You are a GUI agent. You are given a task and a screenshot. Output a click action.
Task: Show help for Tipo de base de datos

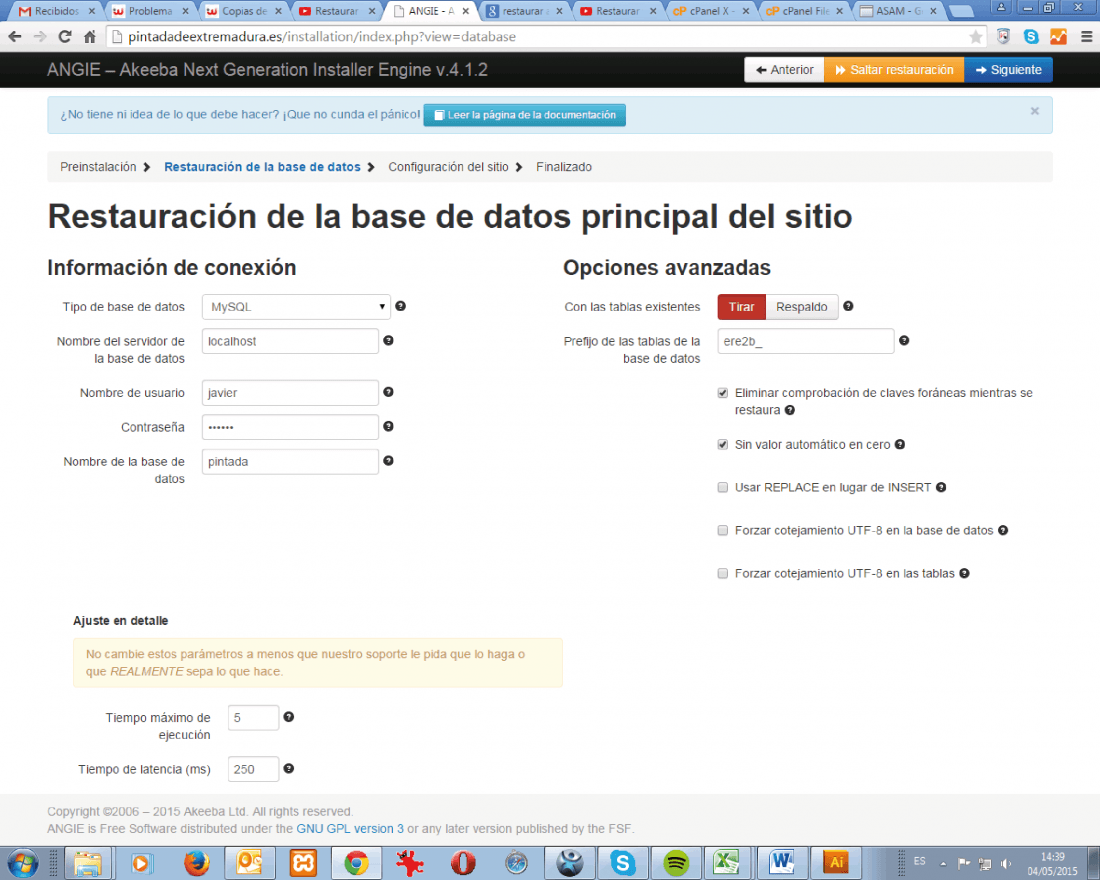[401, 306]
